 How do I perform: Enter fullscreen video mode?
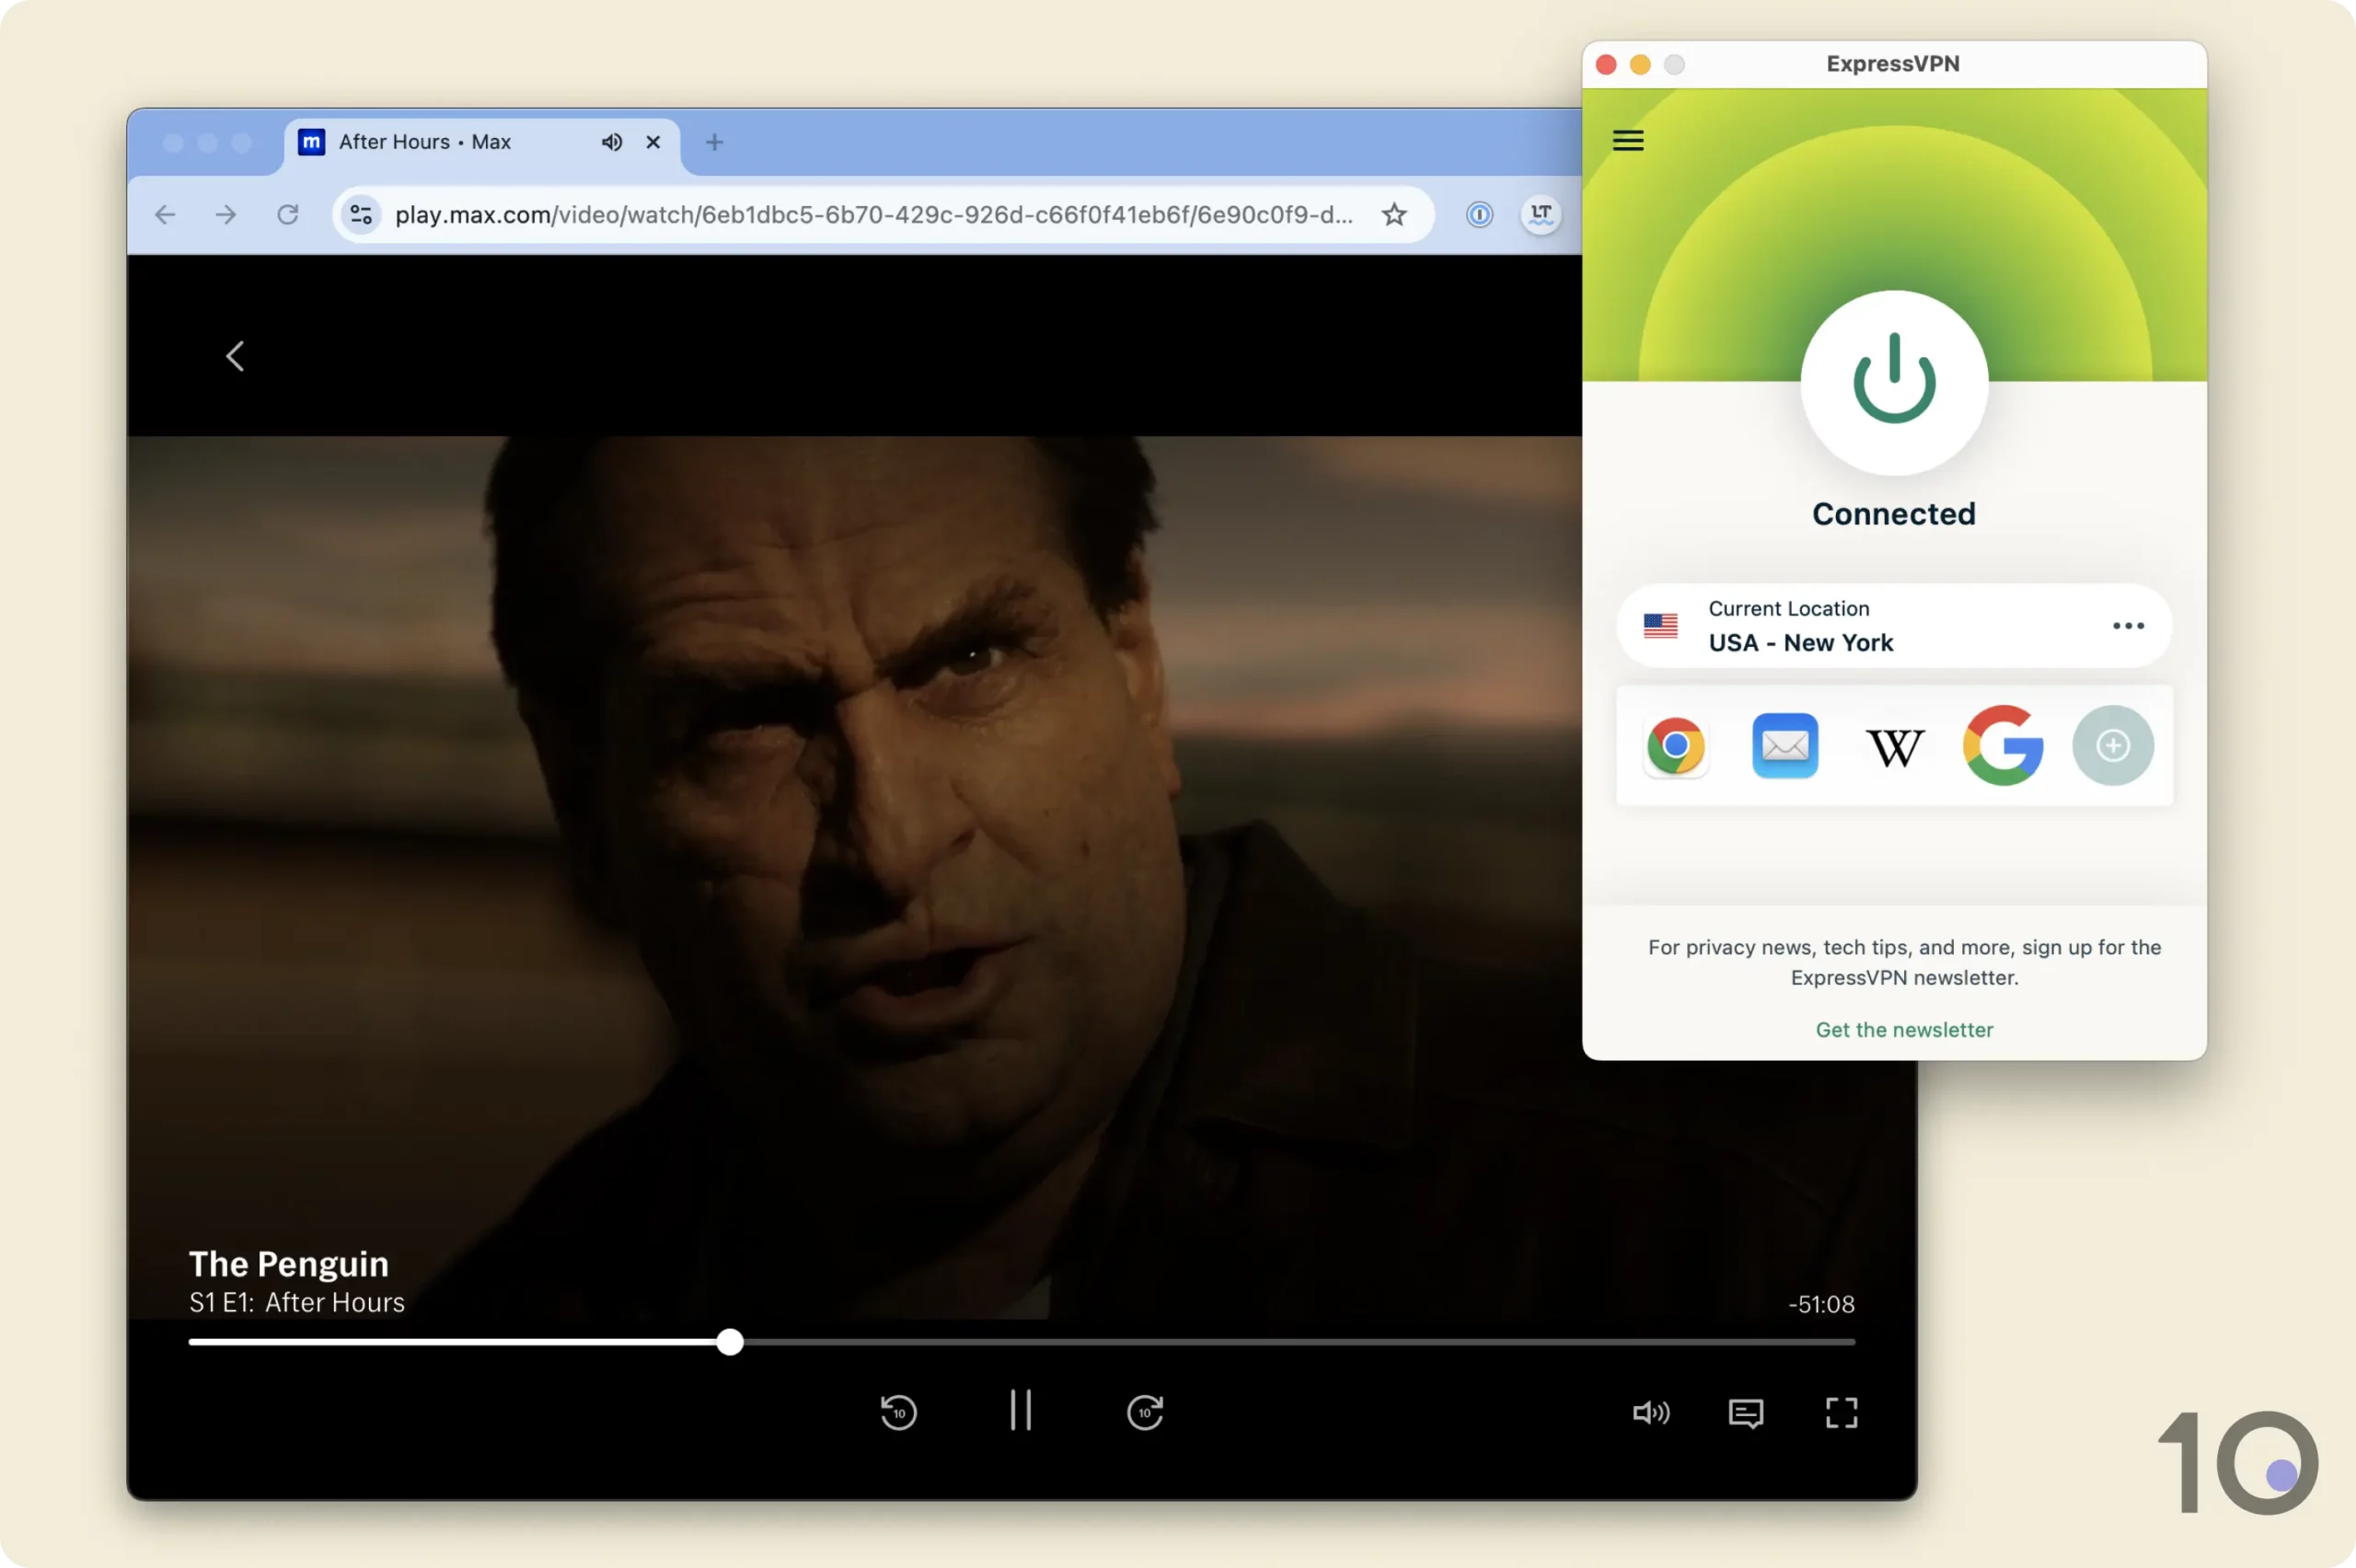(1841, 1412)
